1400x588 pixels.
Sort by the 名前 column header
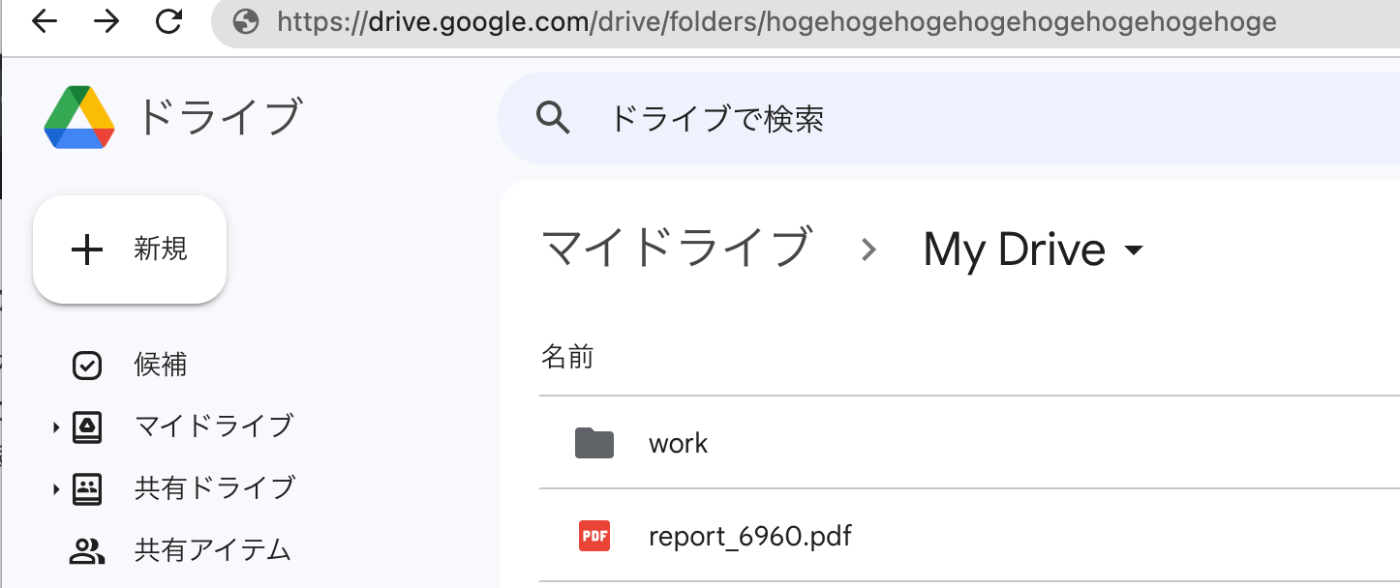tap(568, 356)
